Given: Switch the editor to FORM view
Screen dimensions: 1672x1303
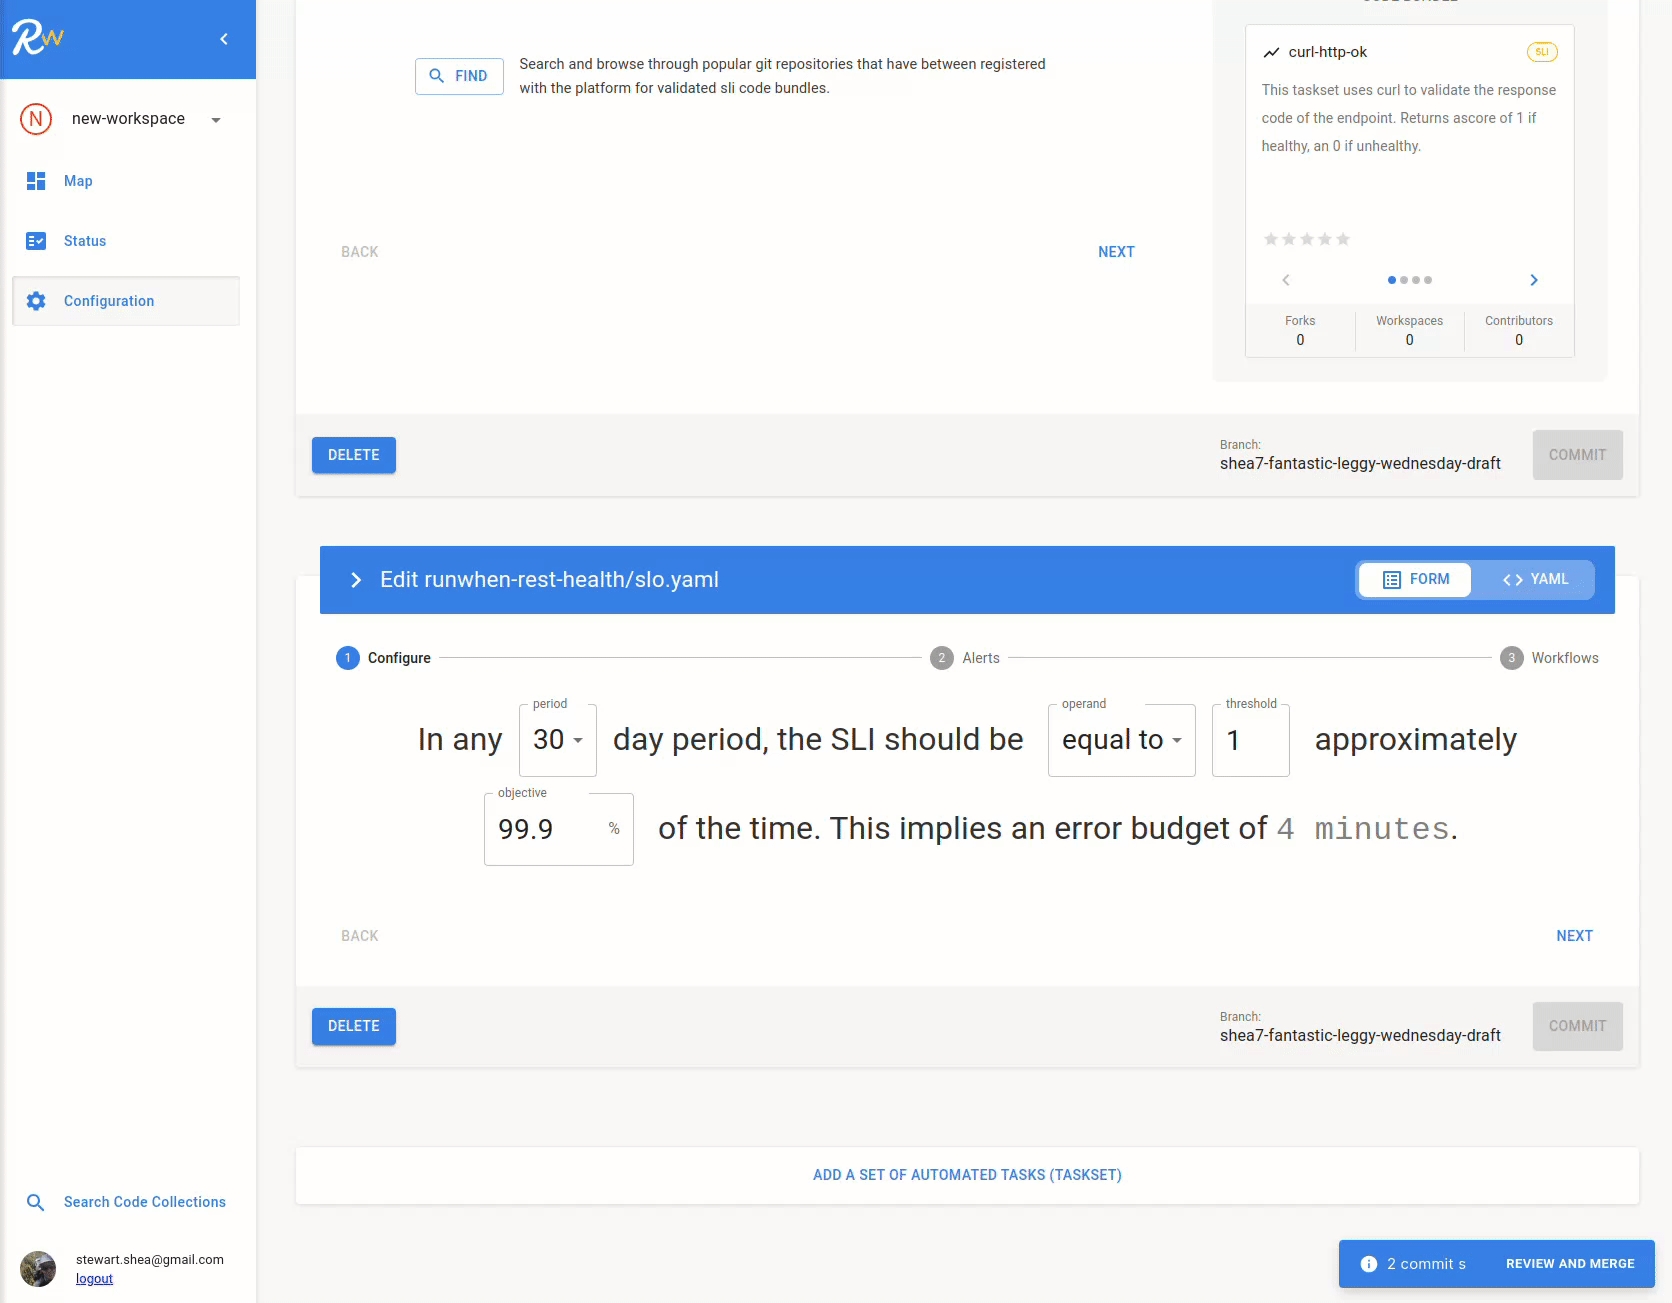Looking at the screenshot, I should [1414, 579].
